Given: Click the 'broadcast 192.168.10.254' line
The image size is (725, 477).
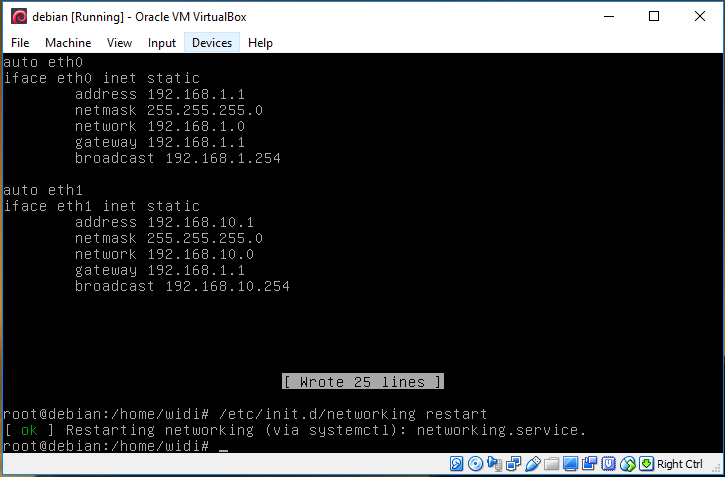Looking at the screenshot, I should [182, 286].
